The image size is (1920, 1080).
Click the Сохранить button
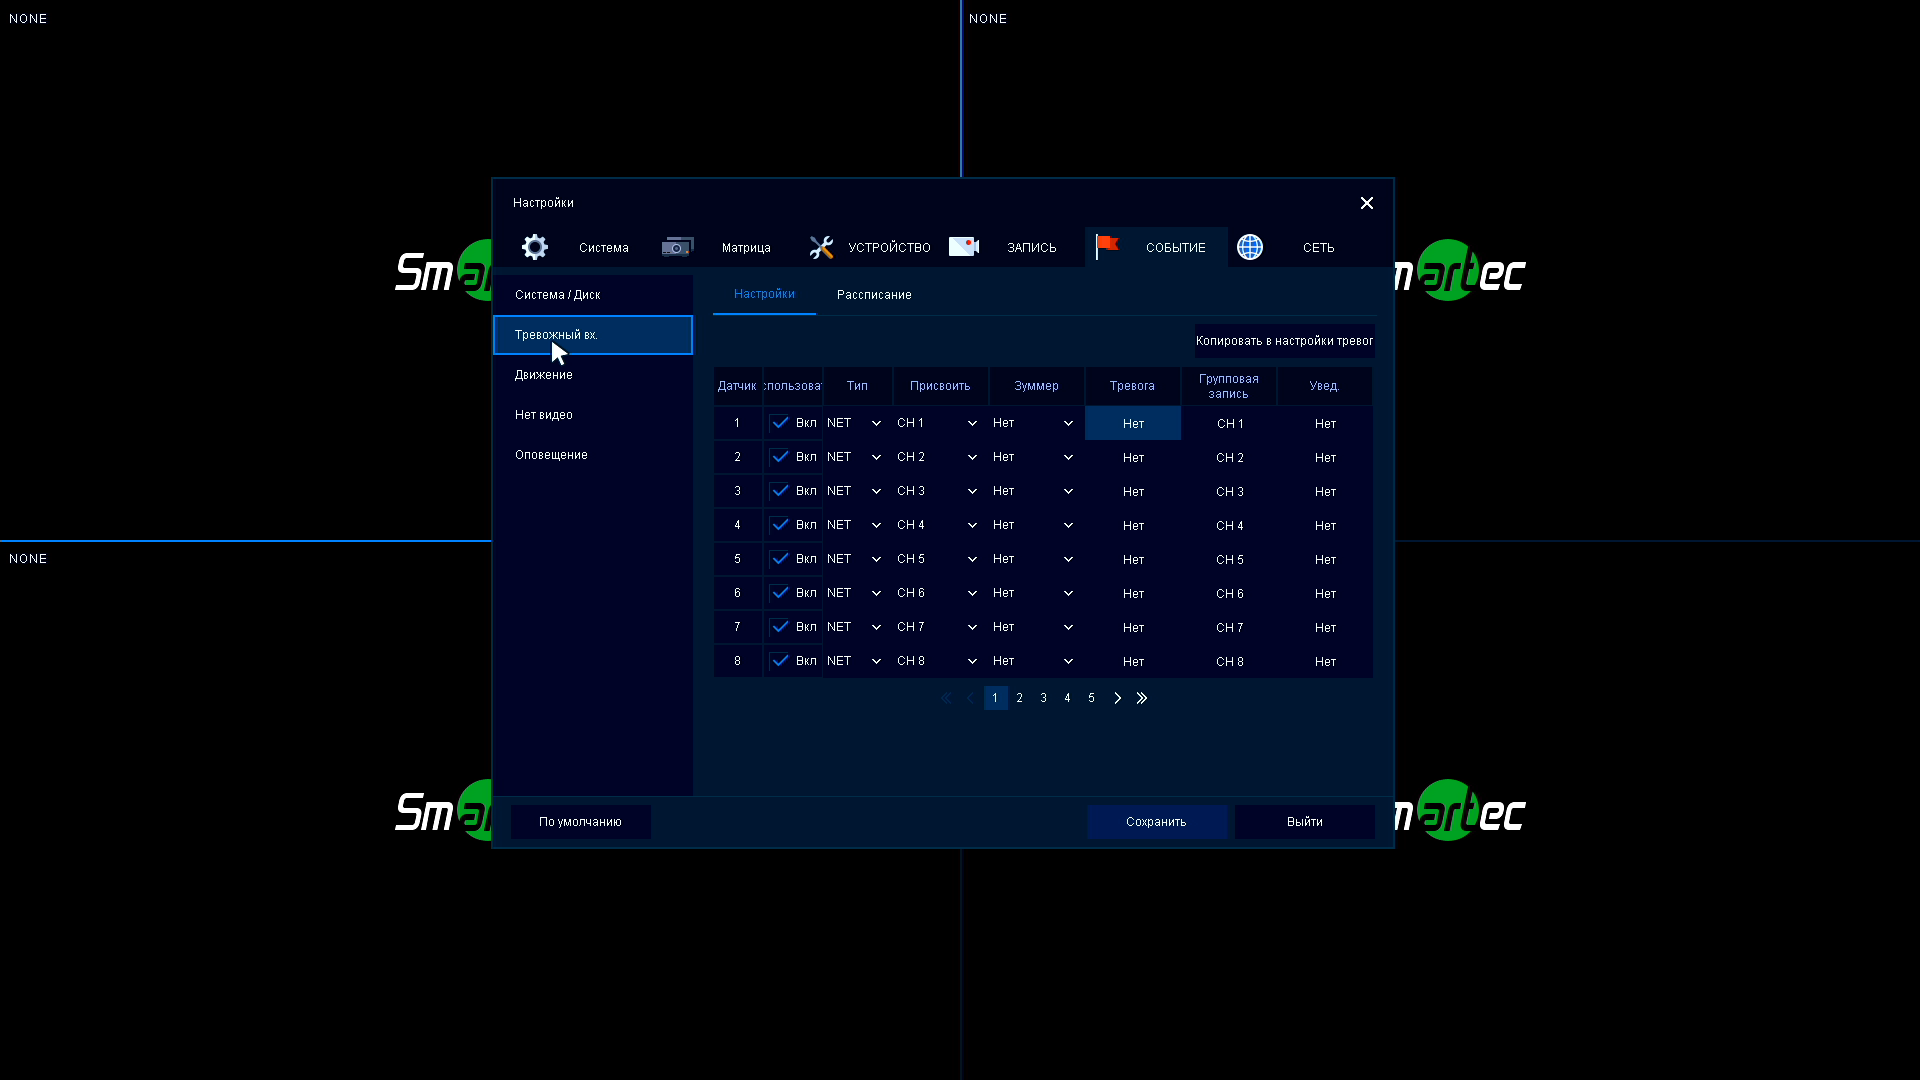pos(1156,822)
